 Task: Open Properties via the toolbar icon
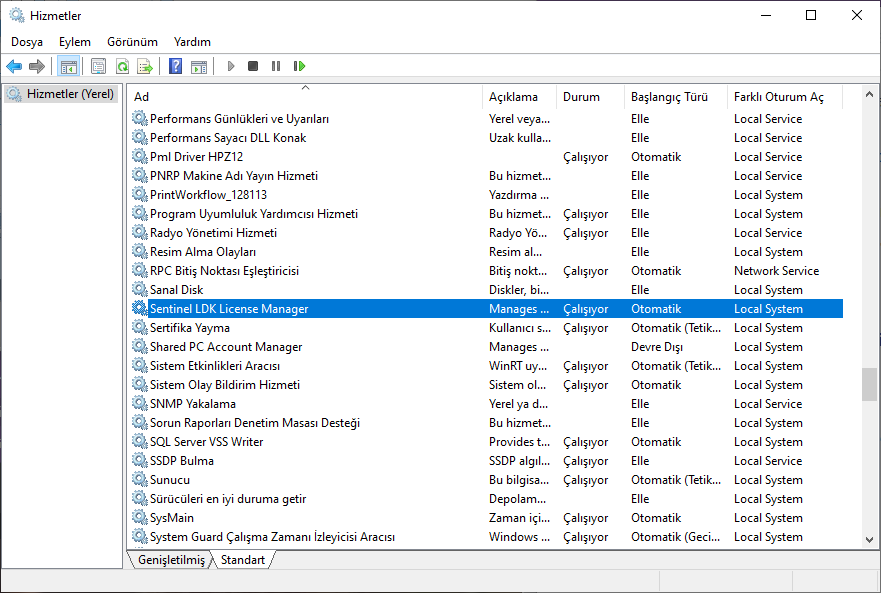pos(98,66)
